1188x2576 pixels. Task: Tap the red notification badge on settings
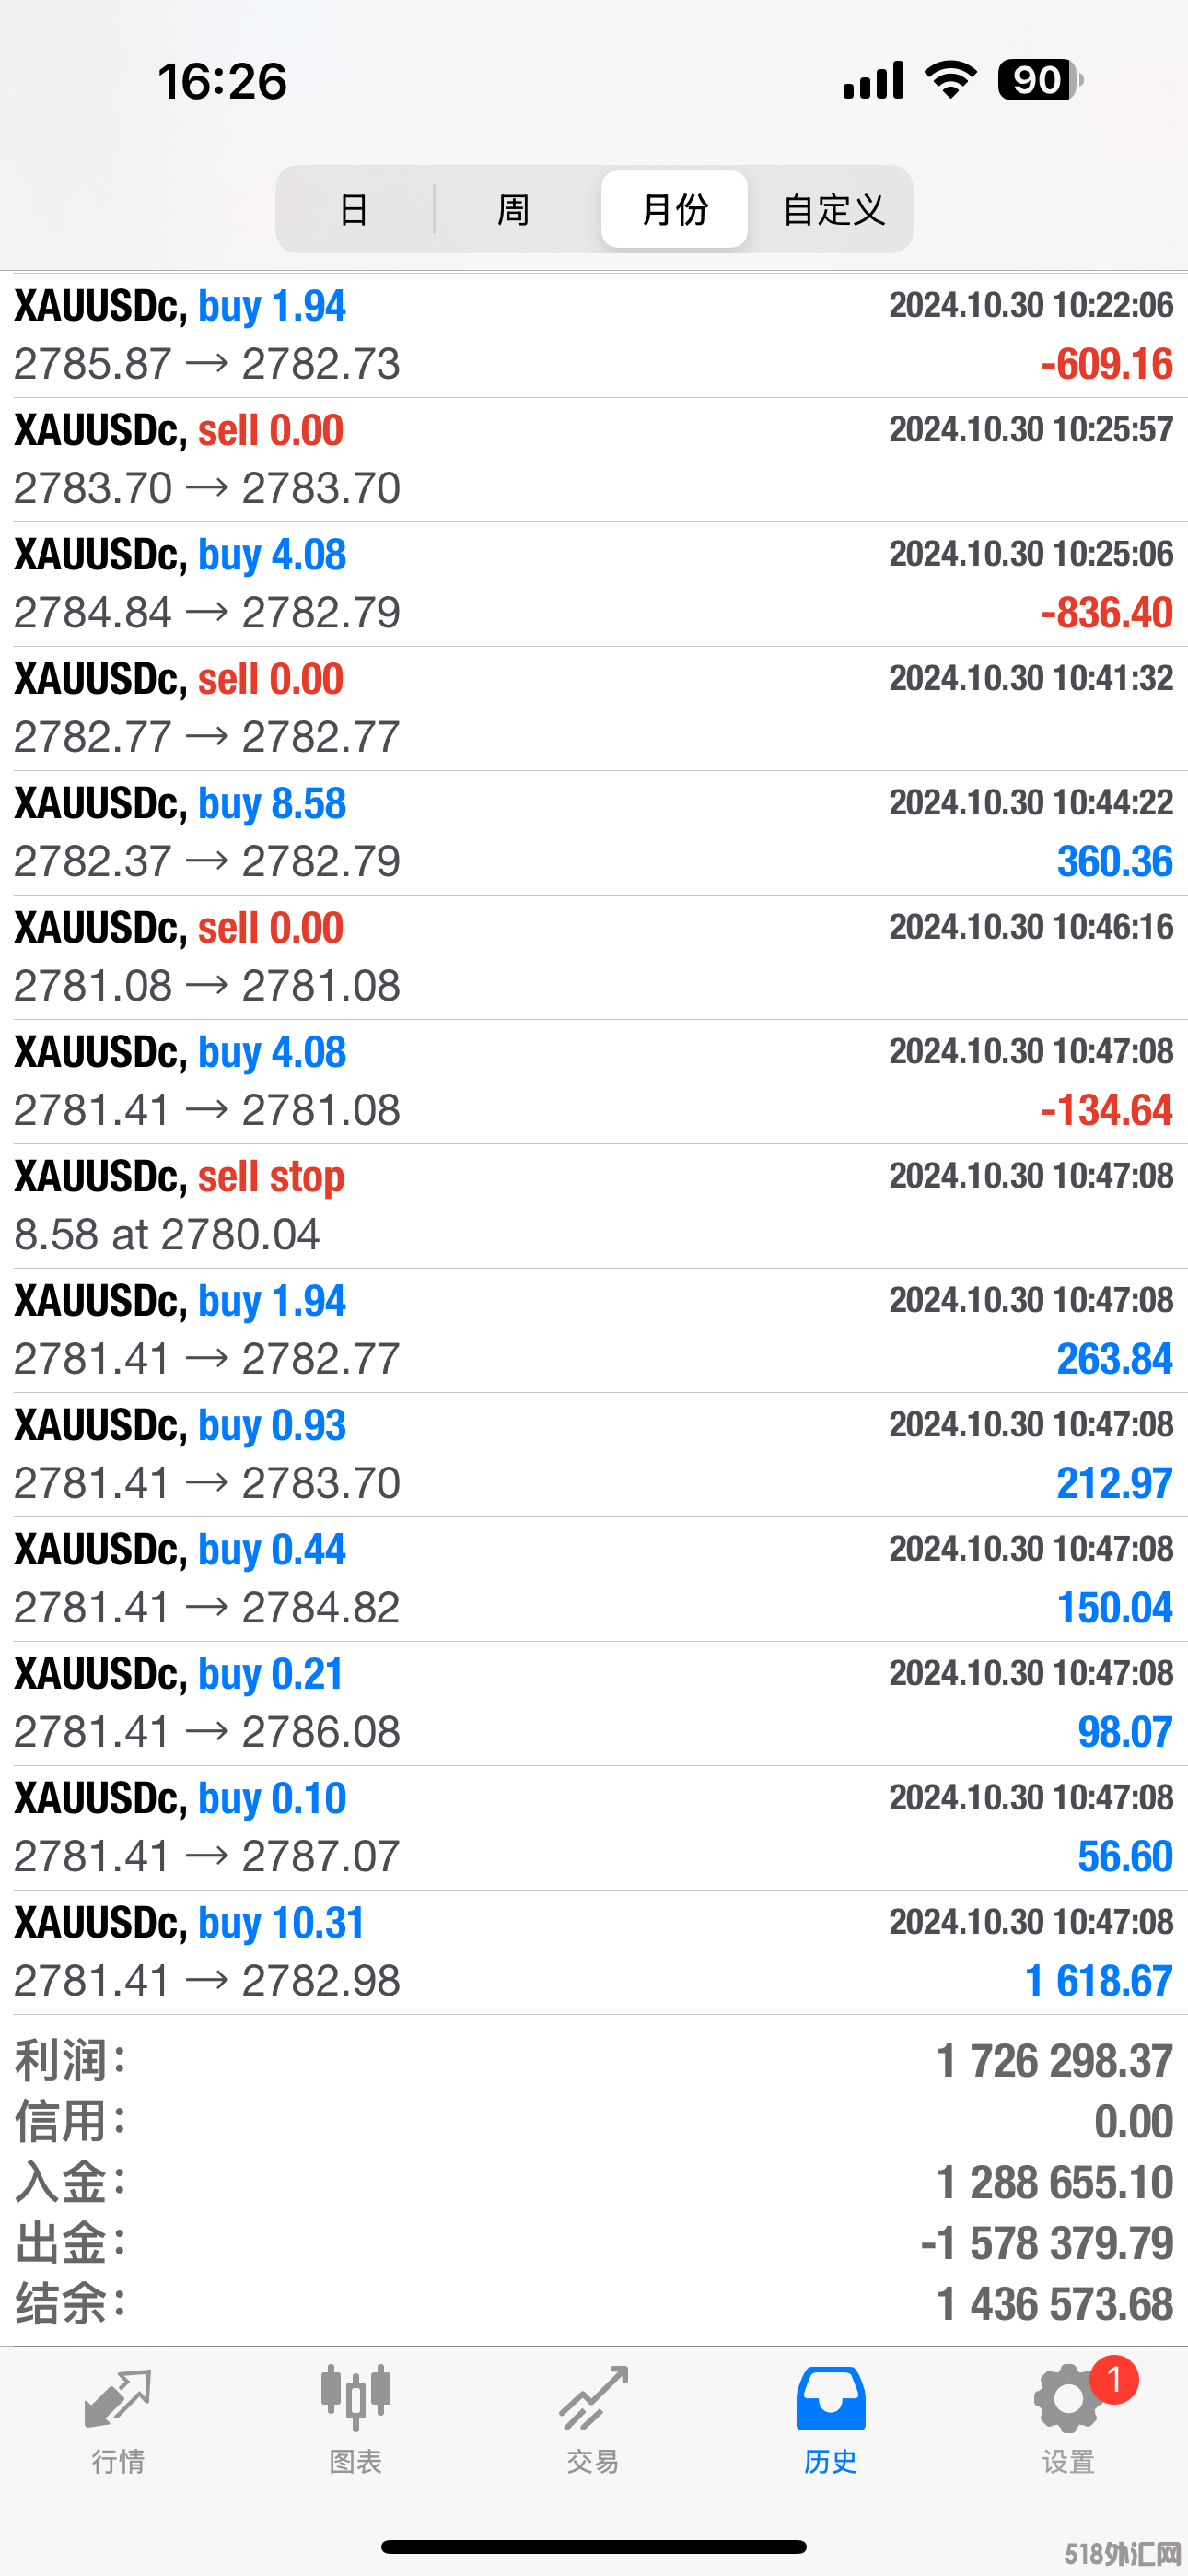tap(1114, 2381)
